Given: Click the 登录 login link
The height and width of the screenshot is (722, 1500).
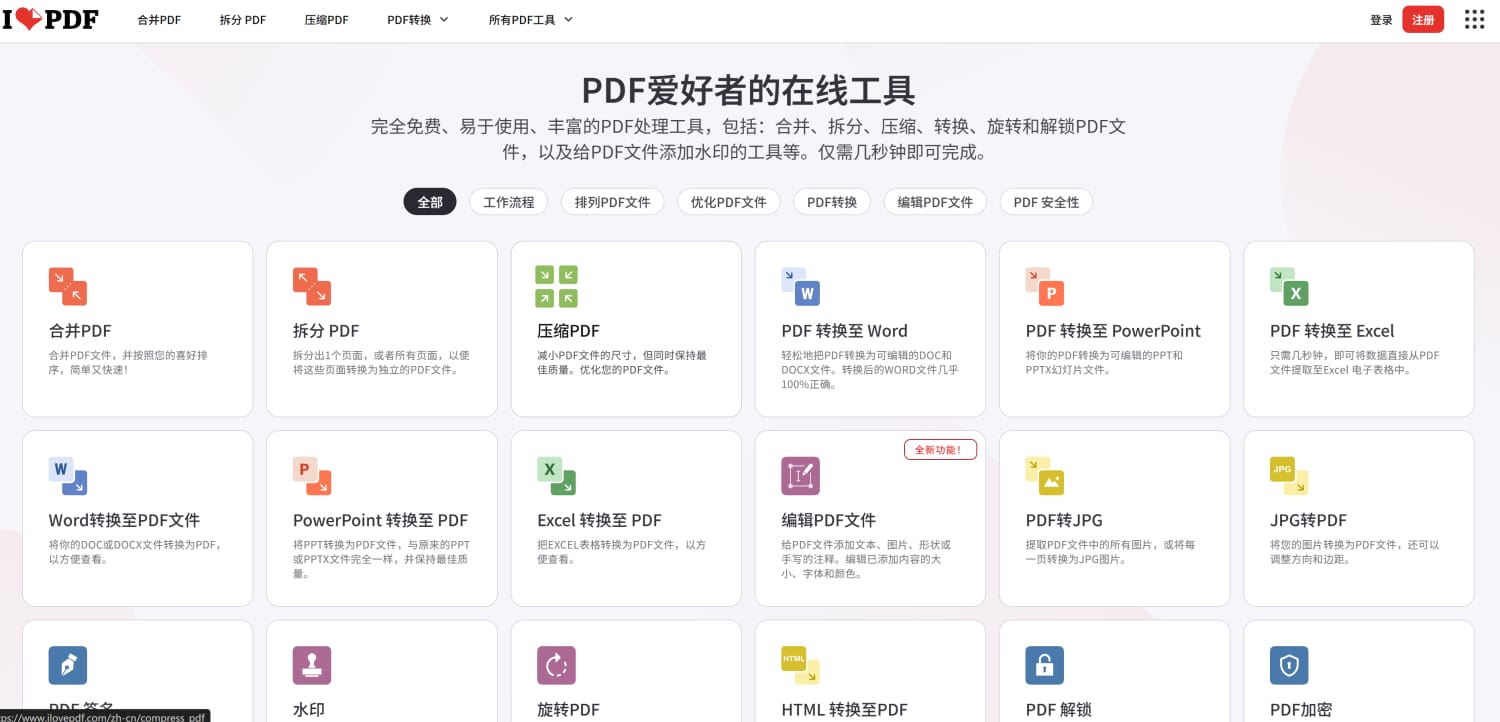Looking at the screenshot, I should [x=1381, y=20].
